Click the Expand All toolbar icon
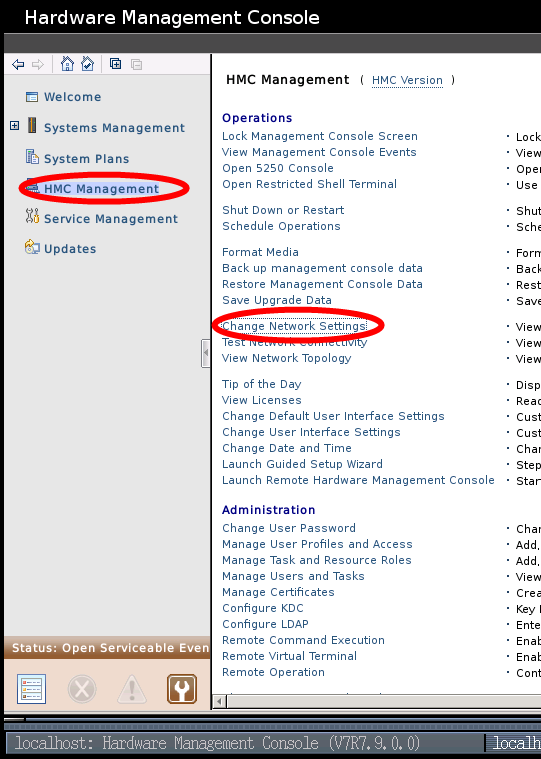The image size is (541, 759). pos(116,63)
